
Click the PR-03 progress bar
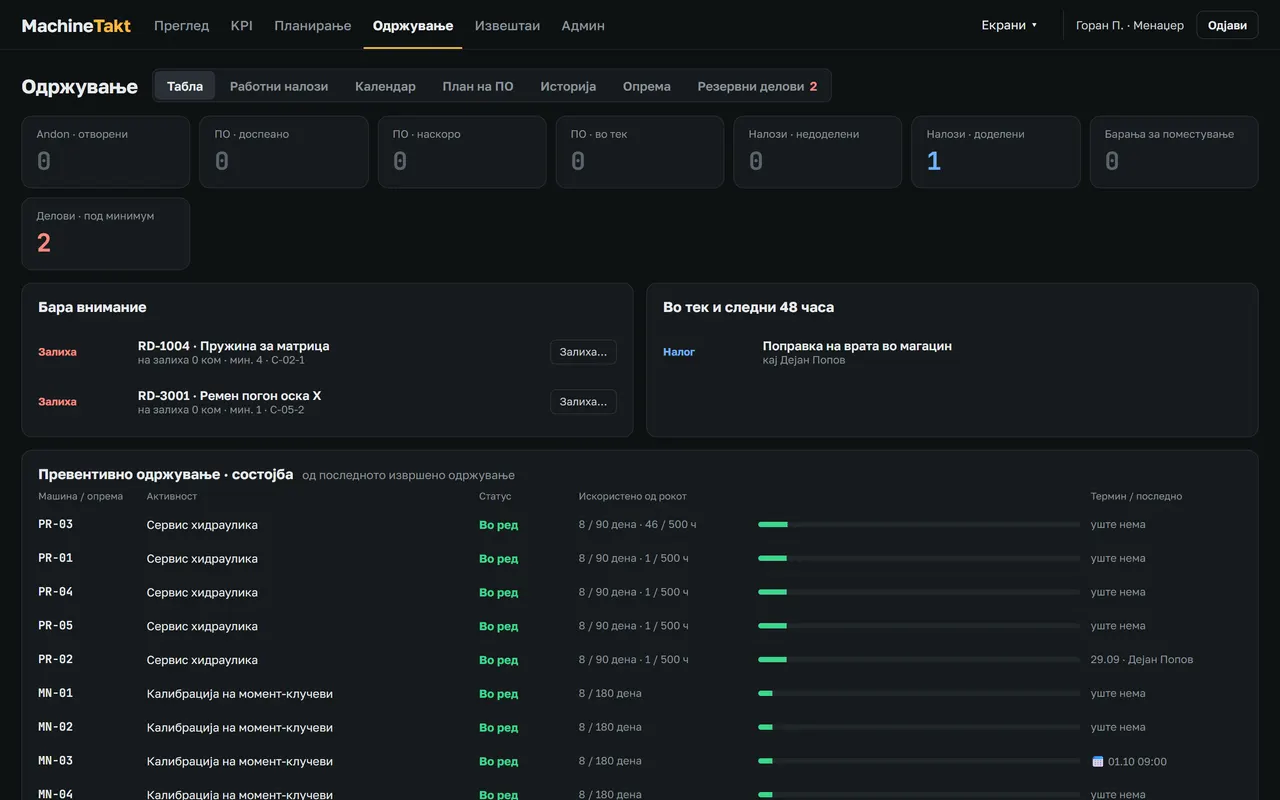tap(918, 524)
